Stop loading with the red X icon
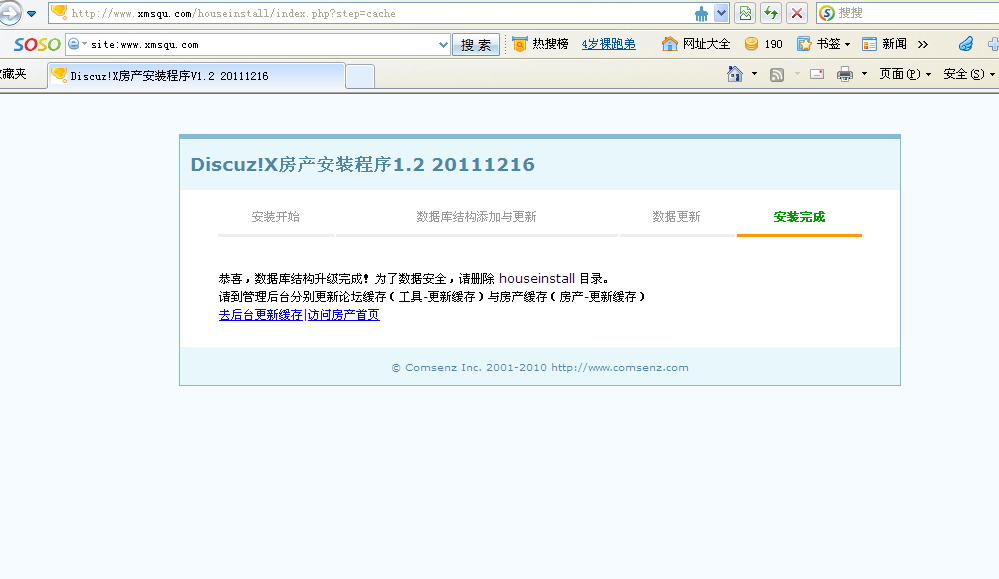Screen dimensions: 999x579 pyautogui.click(x=796, y=13)
